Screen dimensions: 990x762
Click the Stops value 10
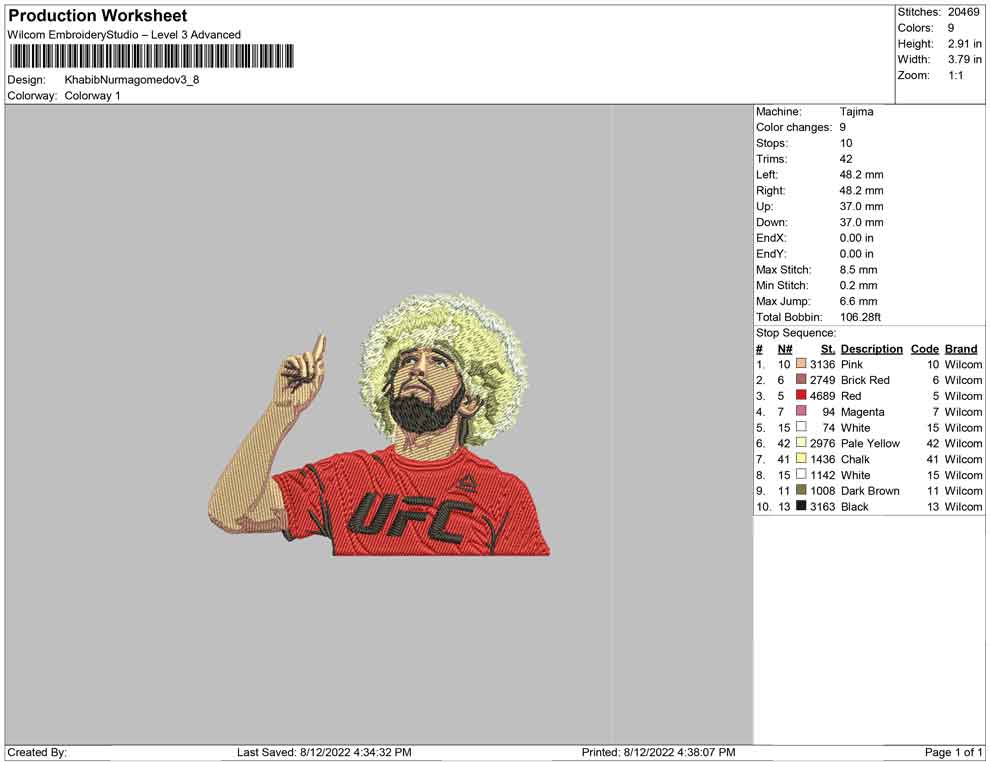pyautogui.click(x=846, y=143)
